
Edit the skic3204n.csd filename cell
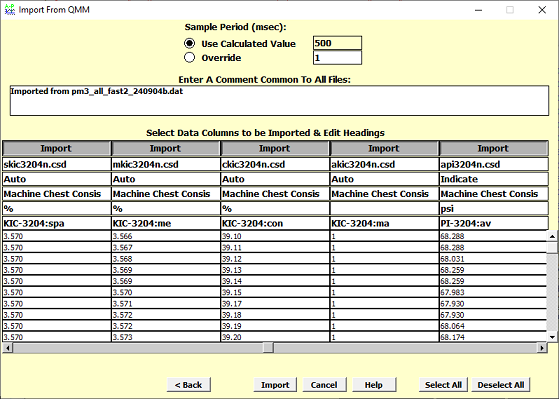coord(56,164)
